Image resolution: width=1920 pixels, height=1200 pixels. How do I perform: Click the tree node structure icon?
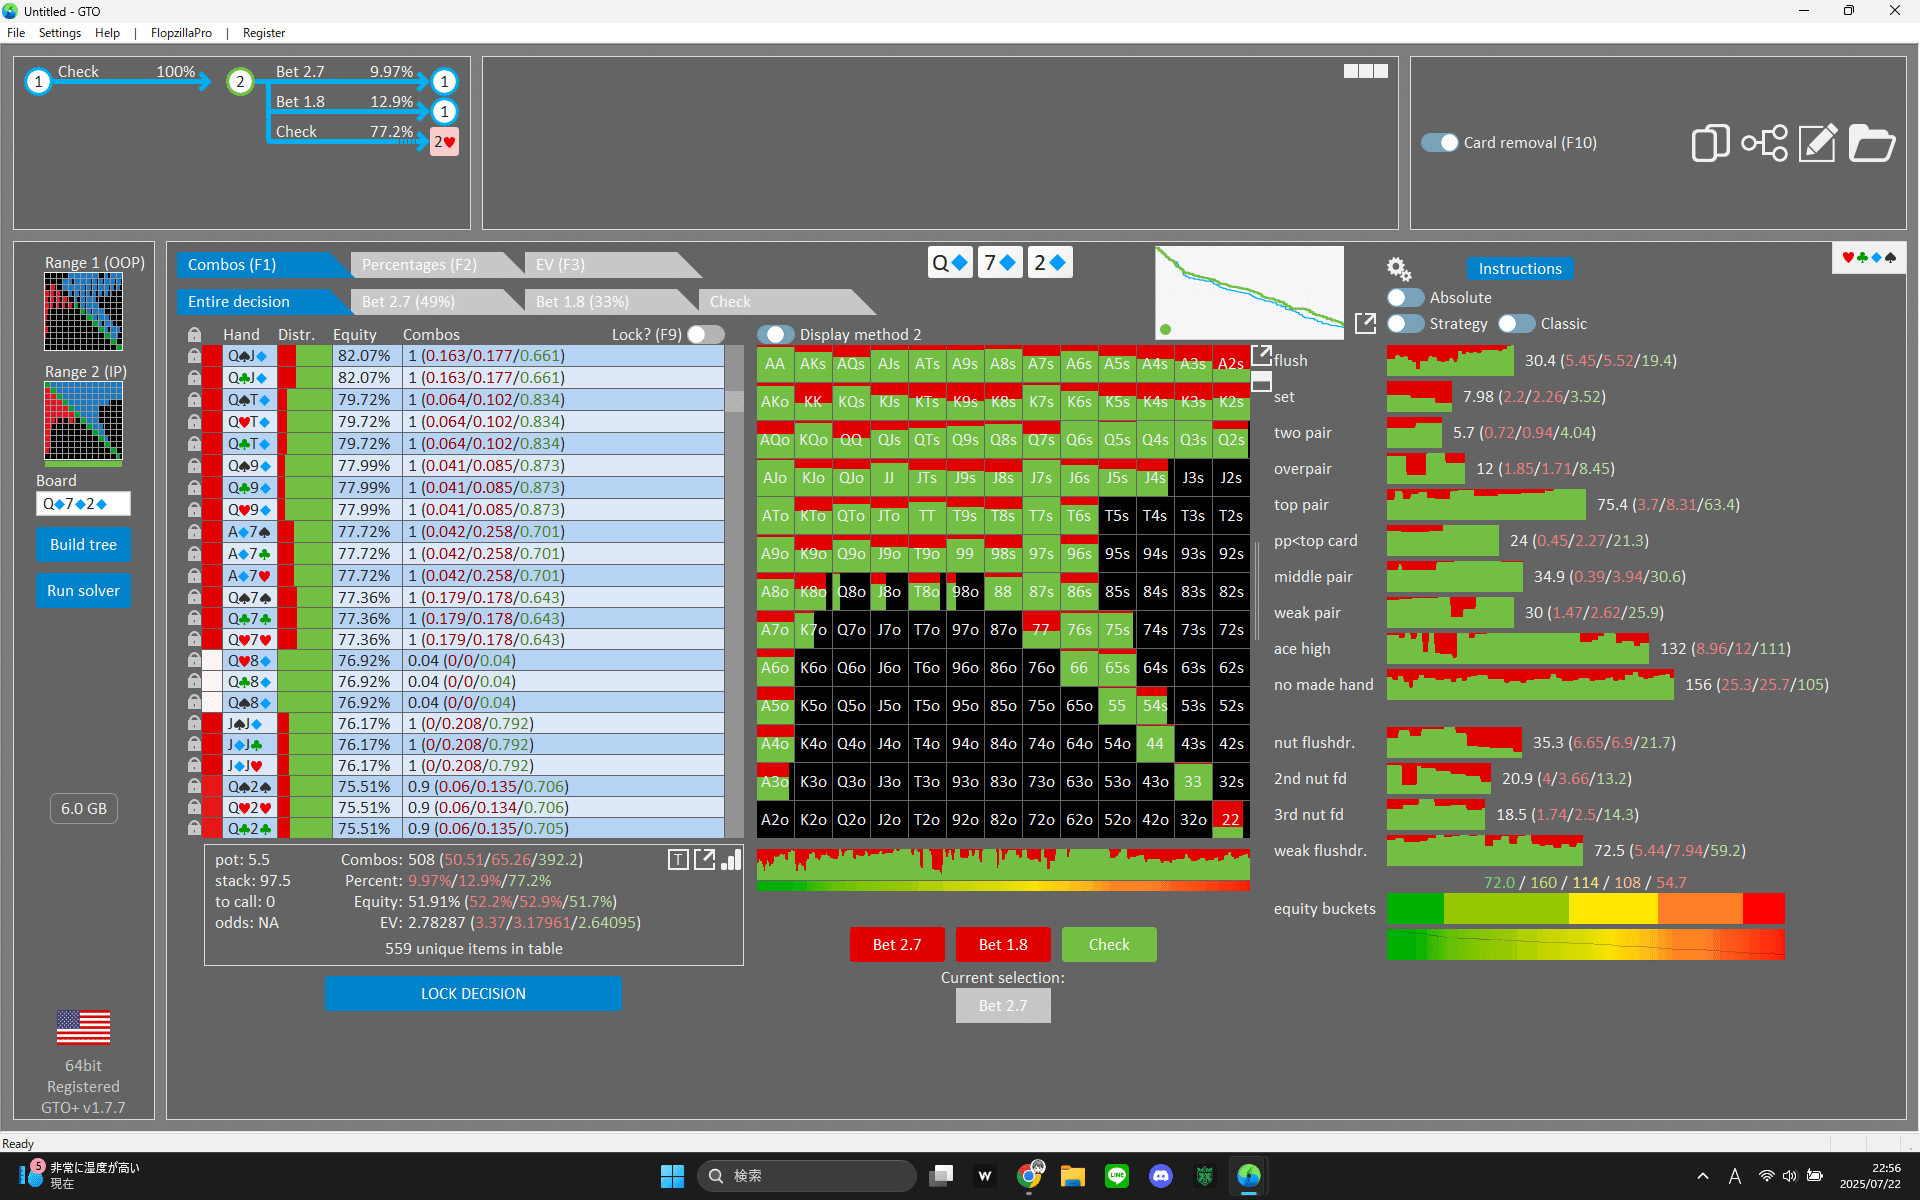[1765, 143]
